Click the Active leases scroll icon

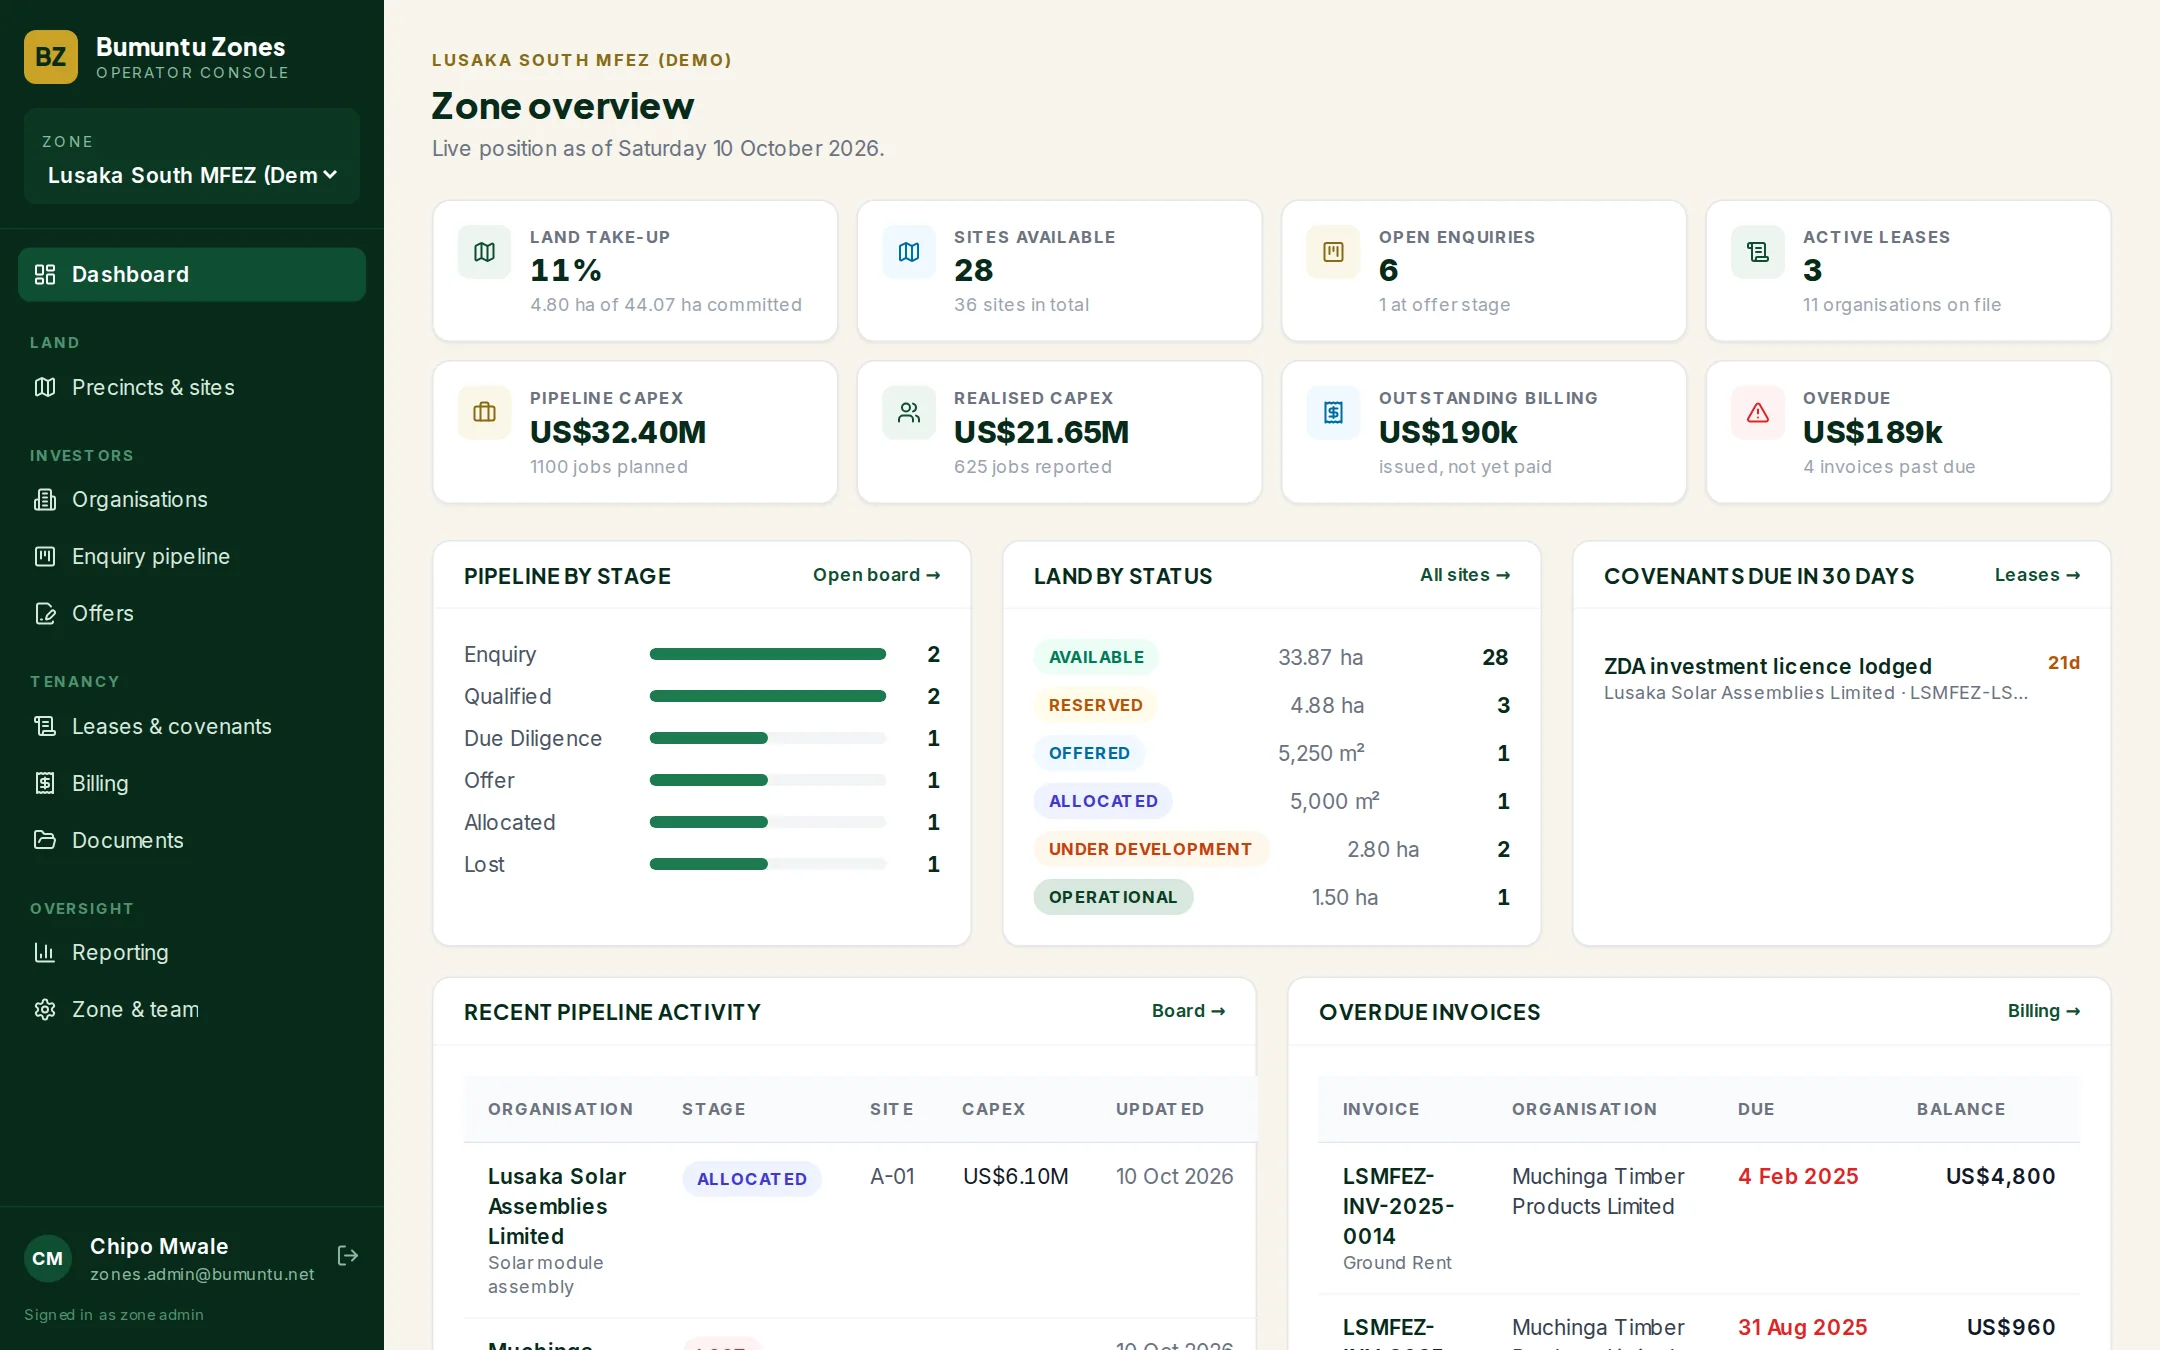click(1758, 252)
